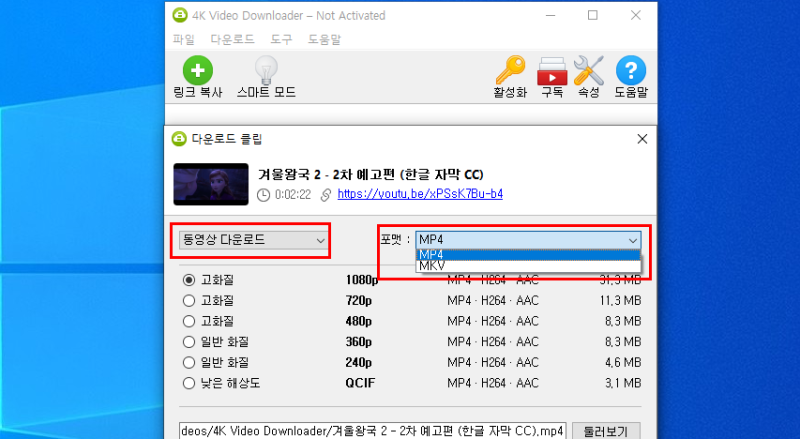Image resolution: width=800 pixels, height=439 pixels.
Task: Click the Download Clip dialog logo icon
Action: (x=179, y=139)
